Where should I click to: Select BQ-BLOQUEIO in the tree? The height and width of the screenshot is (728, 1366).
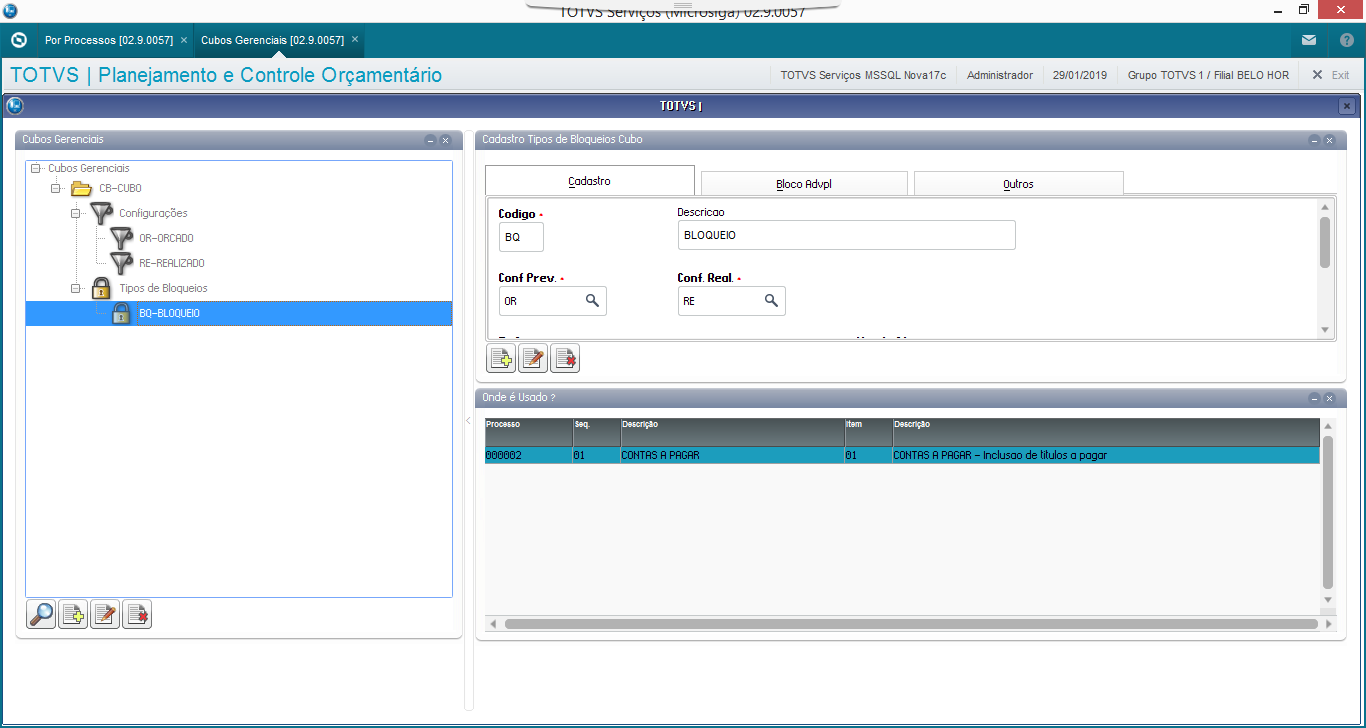coord(170,313)
